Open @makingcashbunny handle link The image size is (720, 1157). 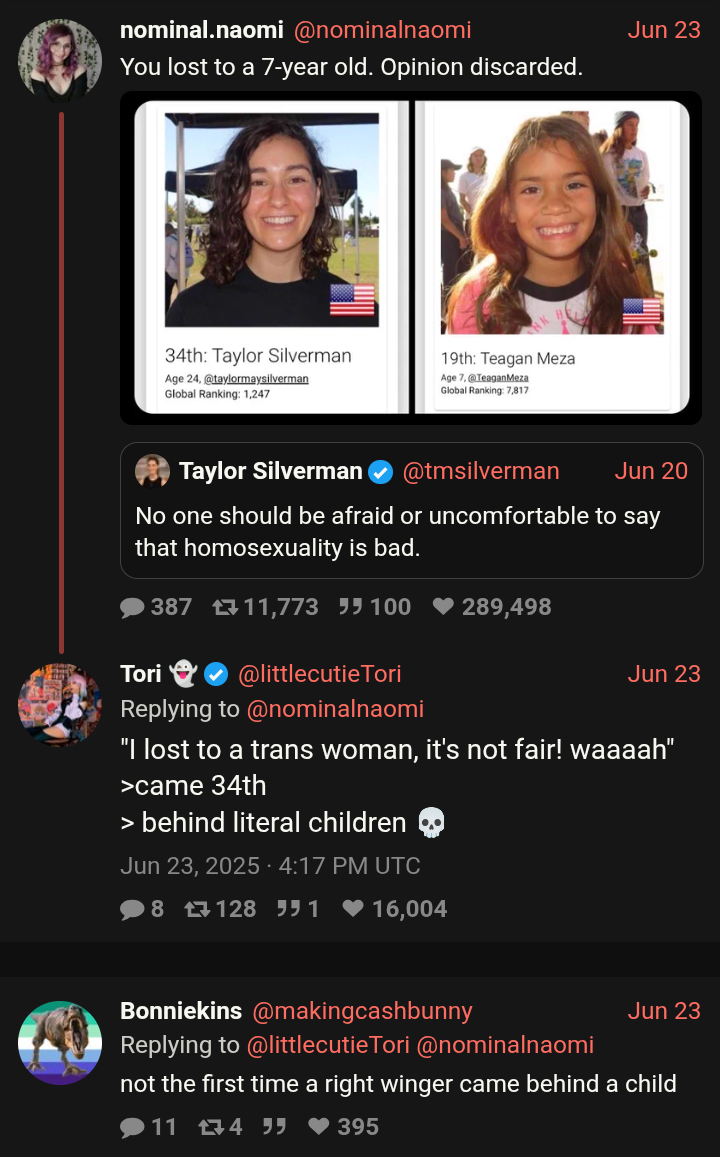(362, 1011)
